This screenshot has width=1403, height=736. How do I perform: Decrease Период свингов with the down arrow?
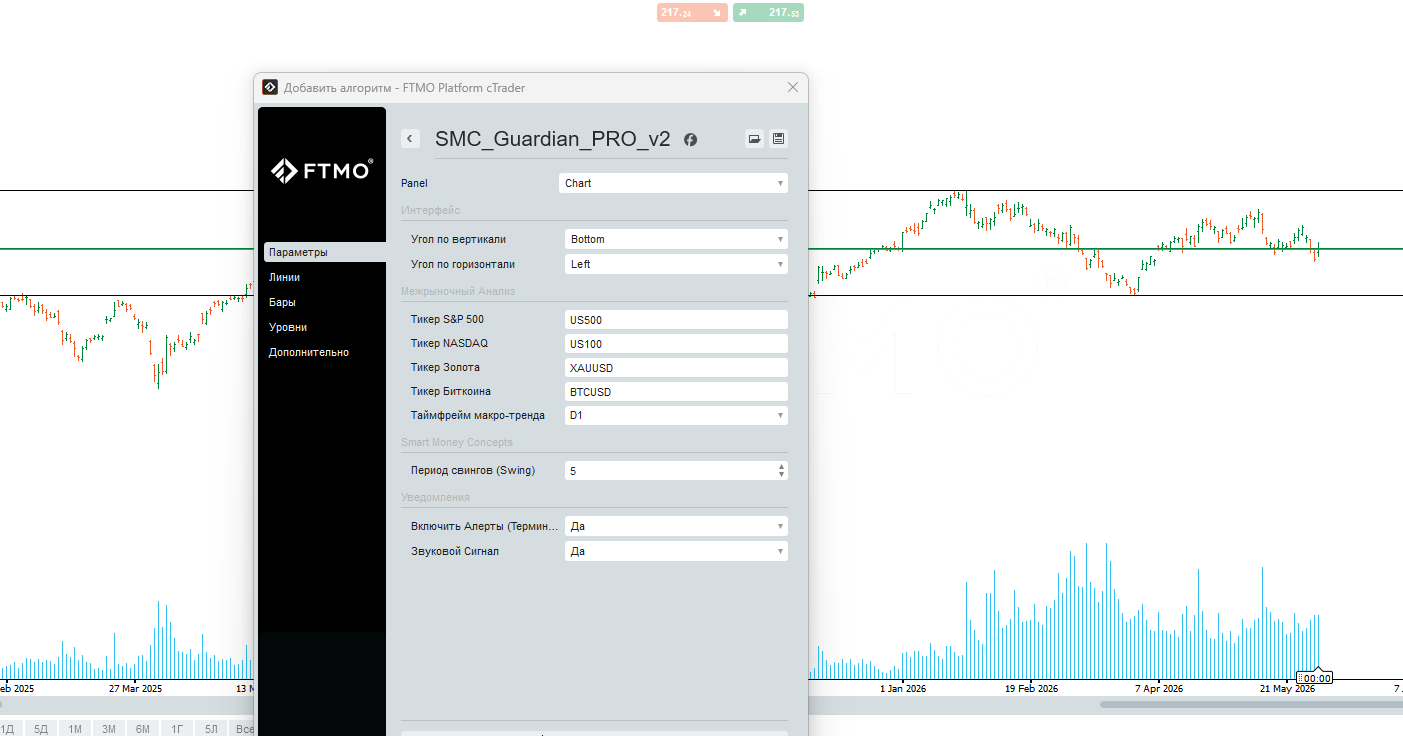pyautogui.click(x=781, y=475)
